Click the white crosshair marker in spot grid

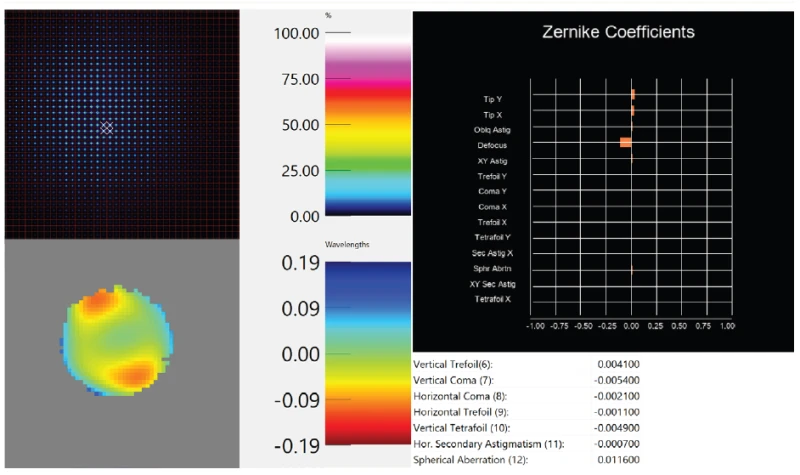pyautogui.click(x=107, y=128)
